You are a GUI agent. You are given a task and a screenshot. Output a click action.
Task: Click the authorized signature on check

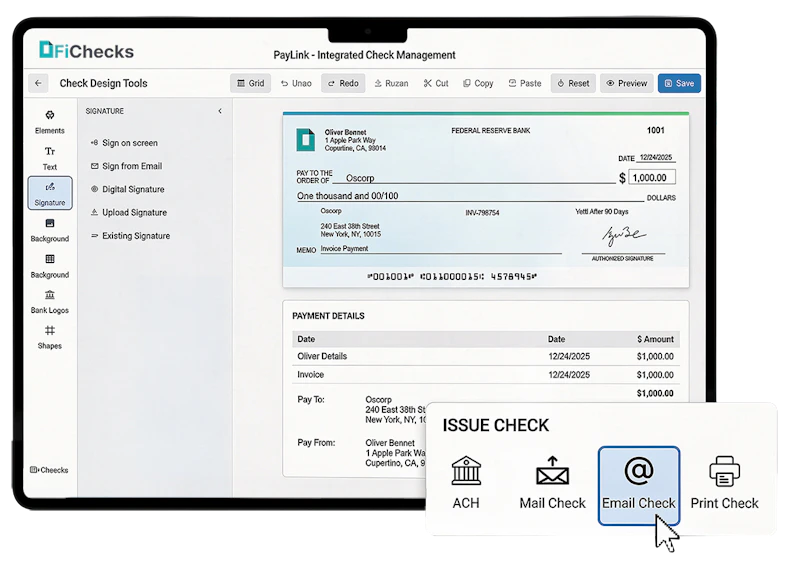pyautogui.click(x=623, y=235)
